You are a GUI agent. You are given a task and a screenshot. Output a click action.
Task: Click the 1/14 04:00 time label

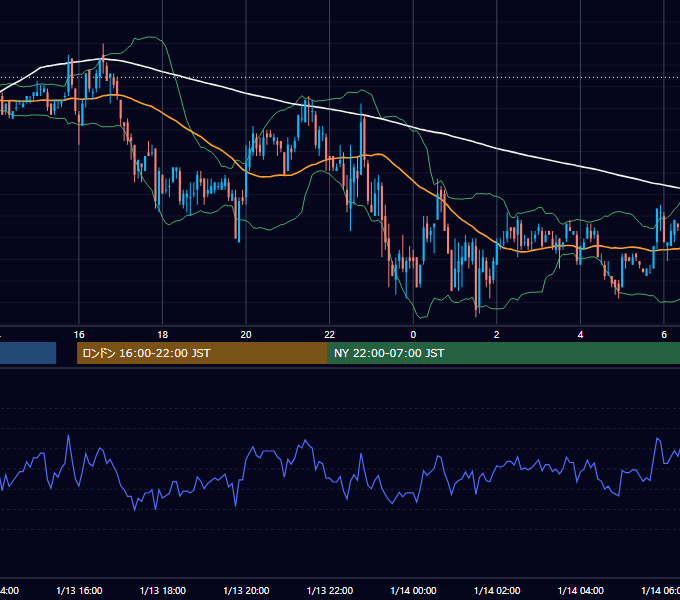(581, 590)
